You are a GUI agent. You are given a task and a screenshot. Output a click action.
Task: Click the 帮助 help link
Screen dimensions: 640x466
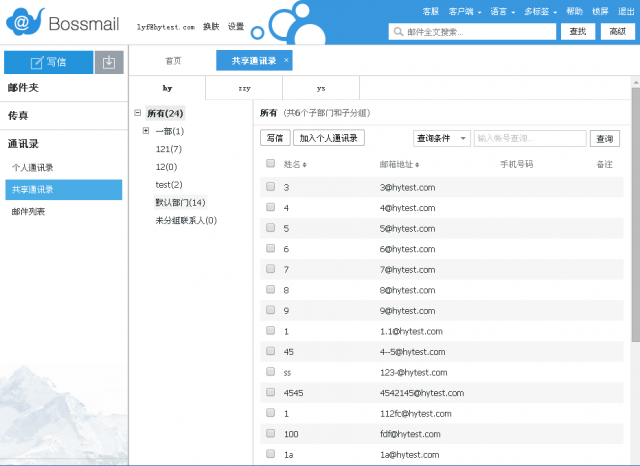pos(574,11)
